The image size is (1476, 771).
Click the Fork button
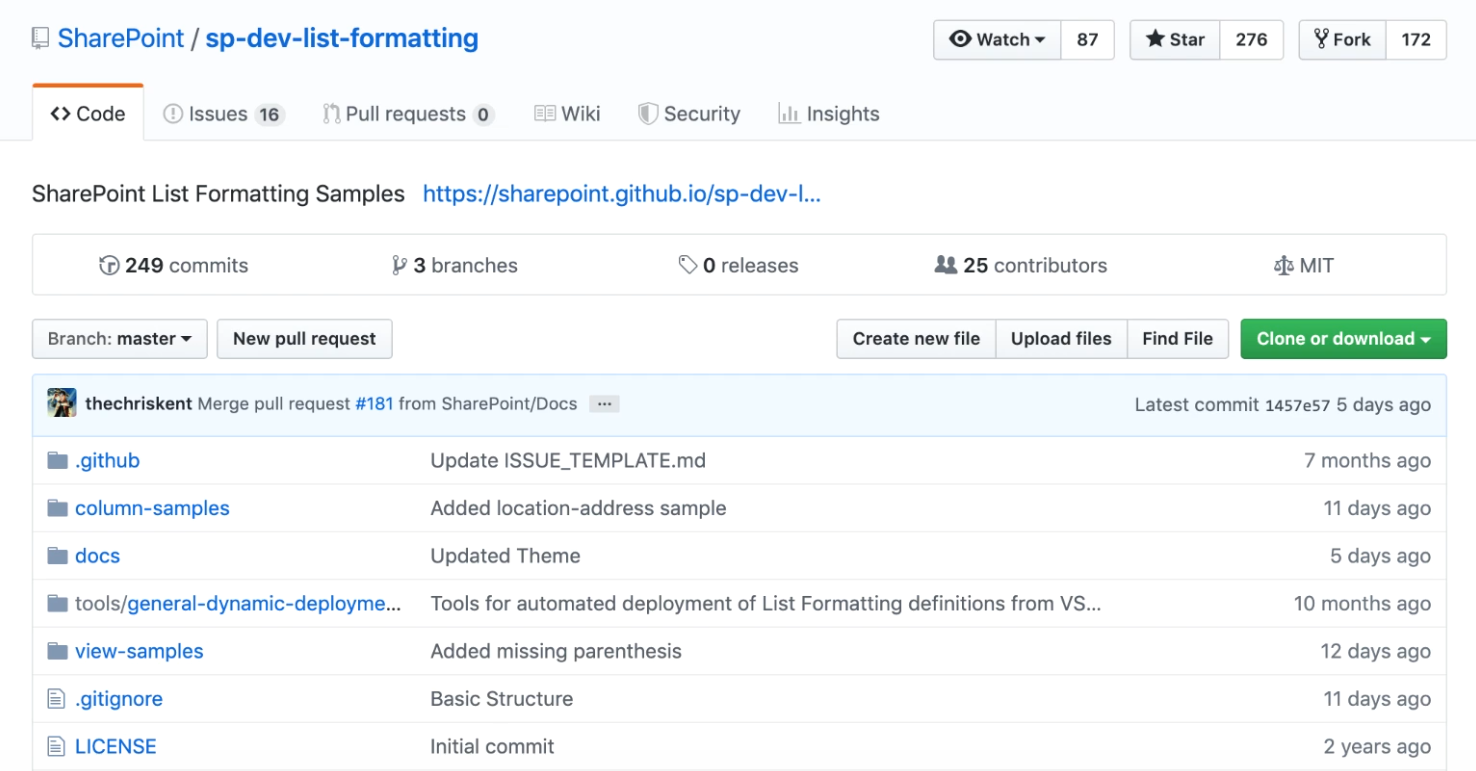coord(1342,40)
